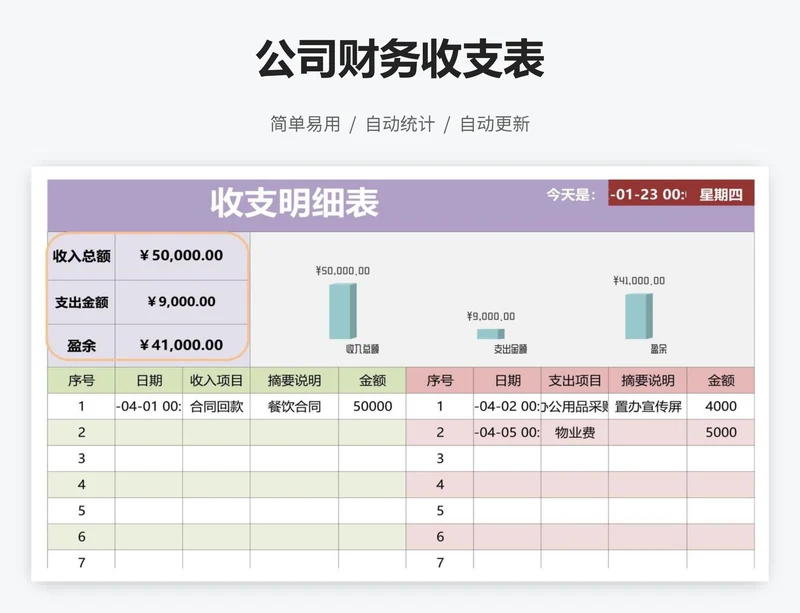Viewport: 800px width, 613px height.
Task: Select the income date cell -04-01 00:
Action: 149,406
